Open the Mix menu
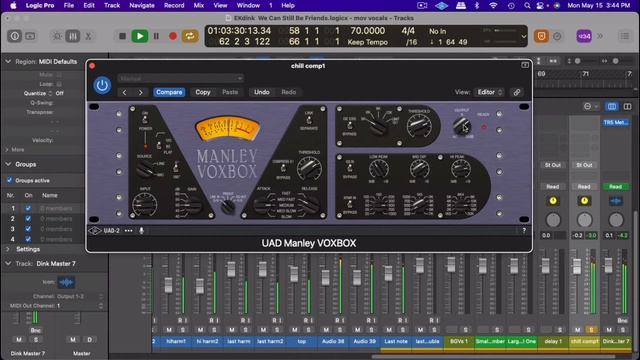 [x=198, y=5]
